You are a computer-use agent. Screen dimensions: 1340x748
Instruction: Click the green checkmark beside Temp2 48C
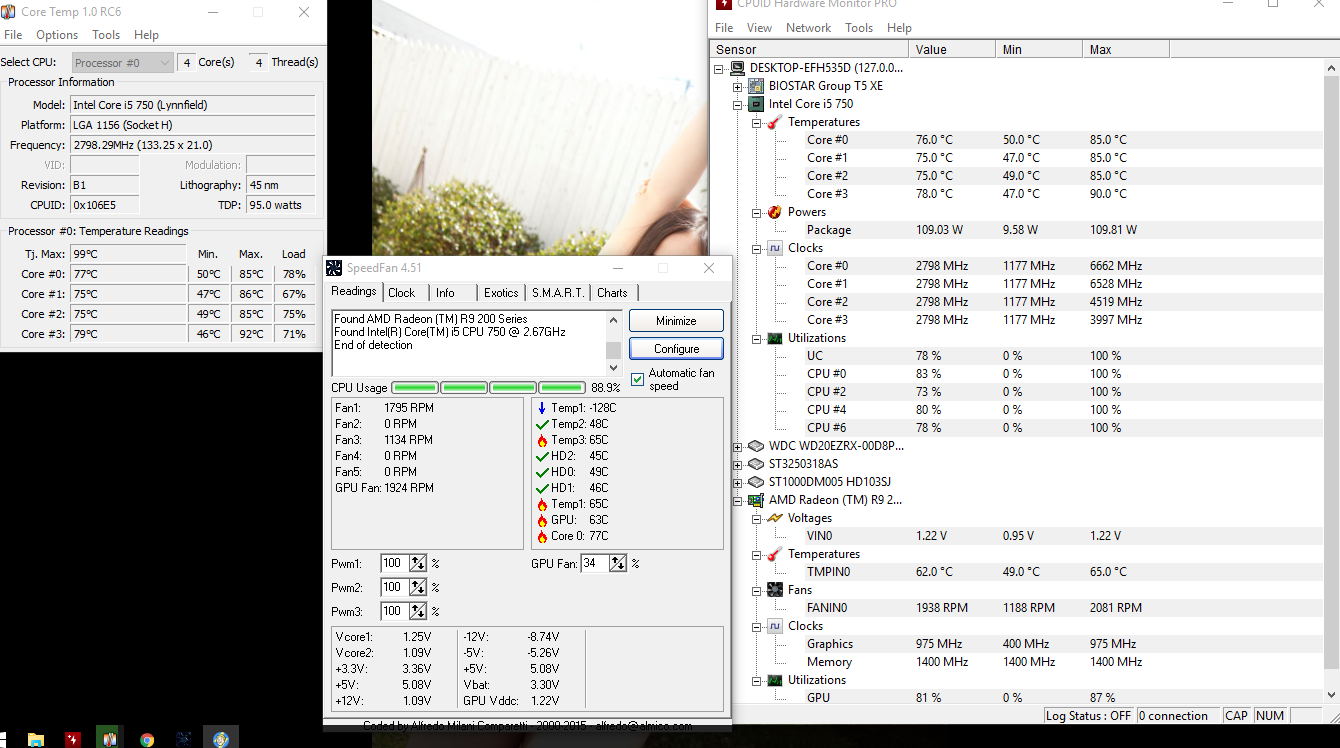[542, 424]
